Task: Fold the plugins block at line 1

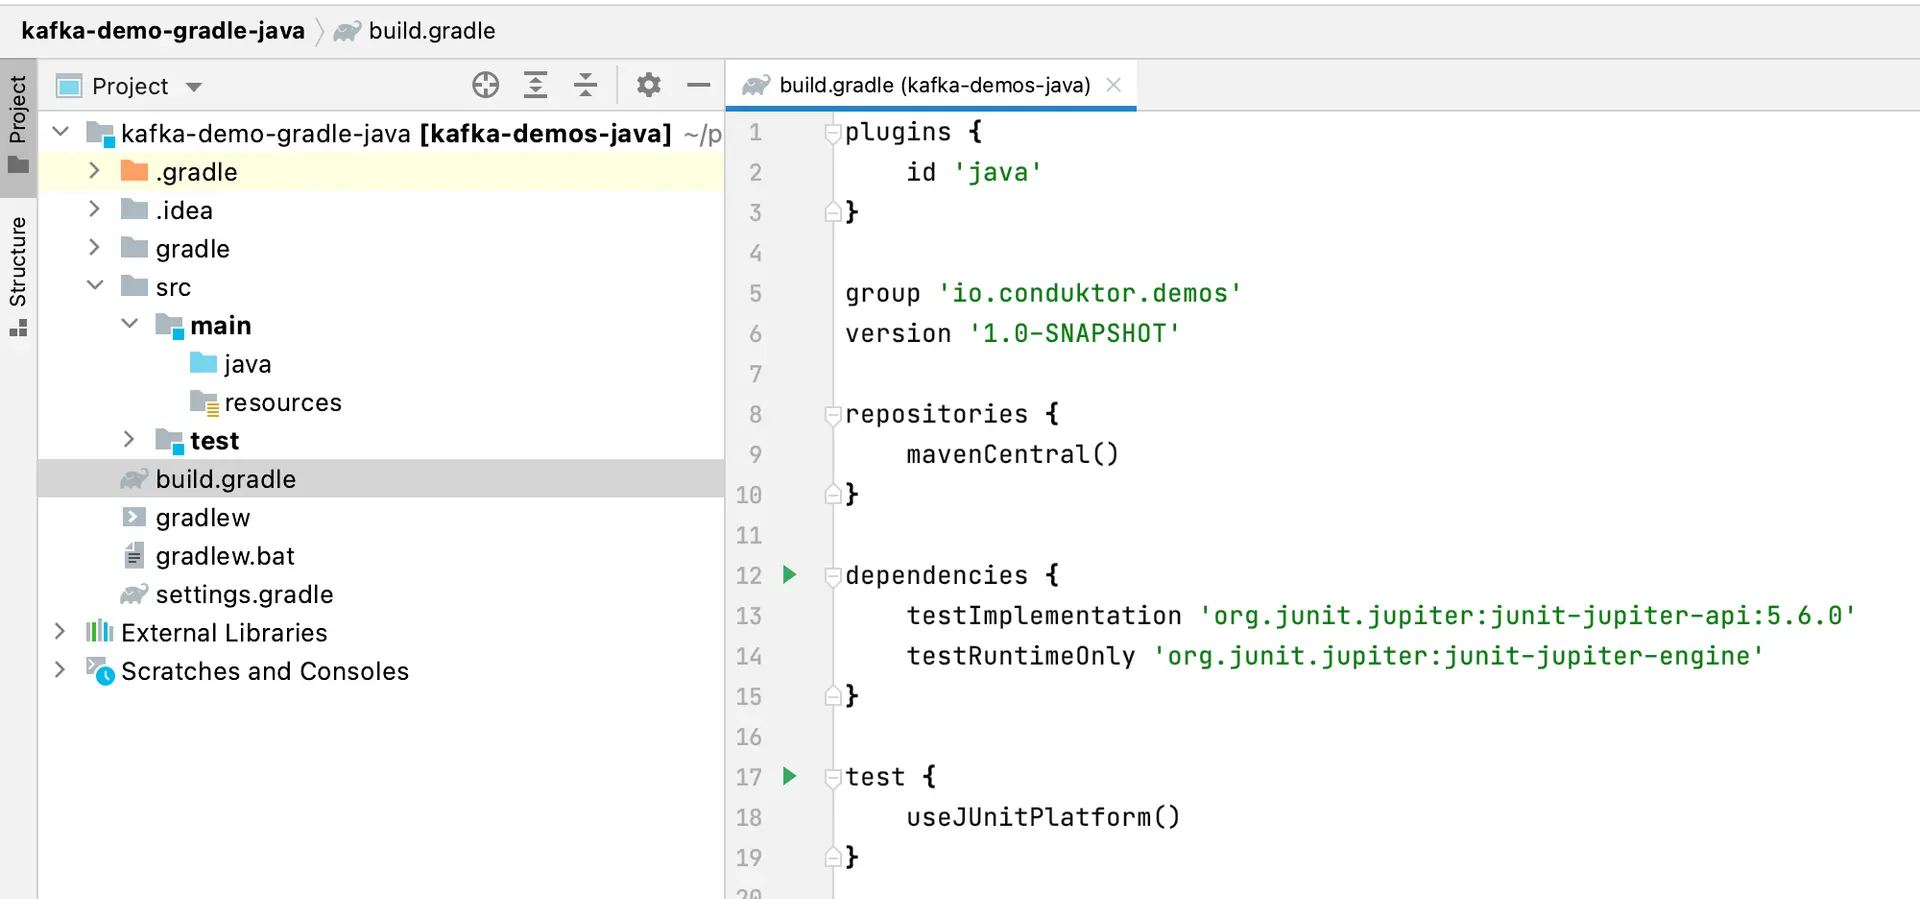Action: (x=832, y=132)
